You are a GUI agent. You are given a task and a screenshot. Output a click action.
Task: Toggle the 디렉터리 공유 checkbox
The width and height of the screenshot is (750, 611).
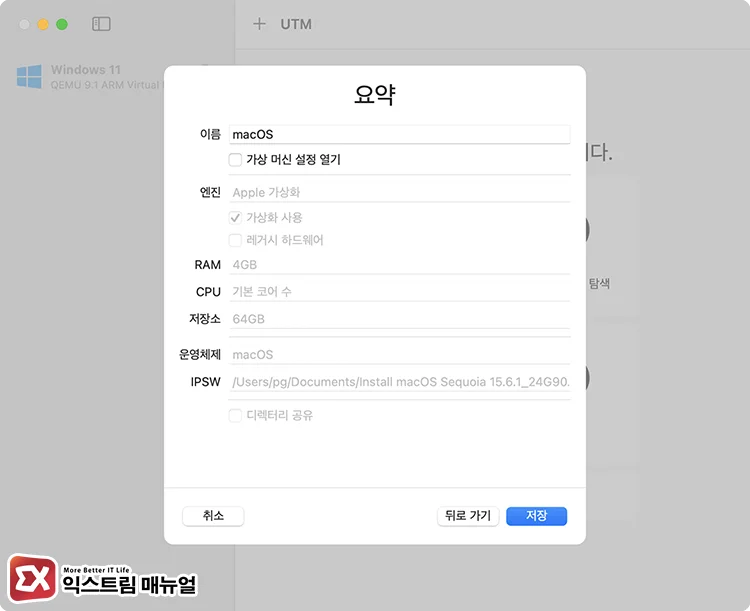click(x=235, y=415)
